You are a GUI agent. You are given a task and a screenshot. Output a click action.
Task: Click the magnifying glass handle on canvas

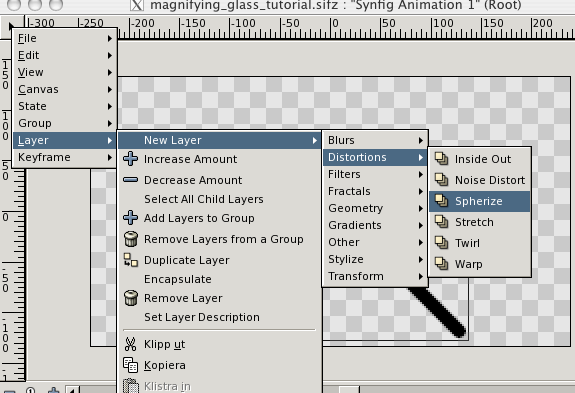click(x=438, y=313)
